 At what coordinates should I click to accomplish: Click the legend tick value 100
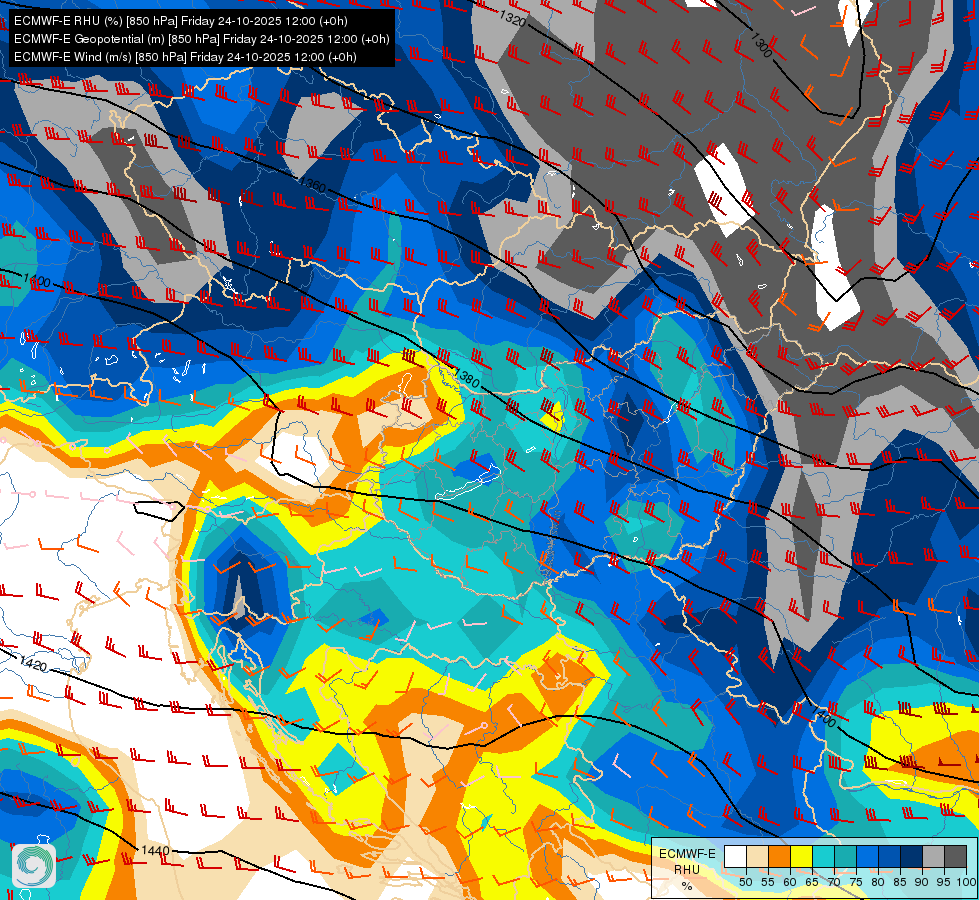[967, 882]
